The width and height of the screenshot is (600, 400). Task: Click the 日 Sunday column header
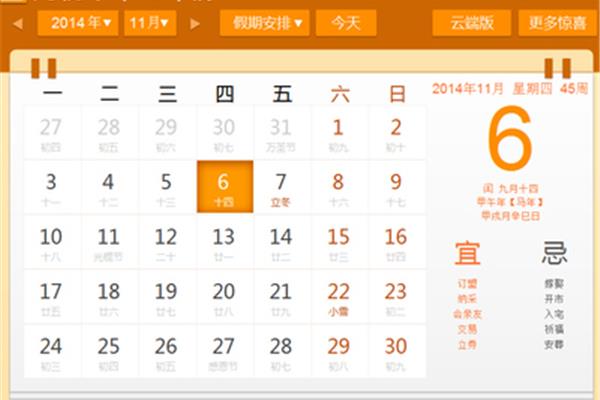[x=397, y=94]
